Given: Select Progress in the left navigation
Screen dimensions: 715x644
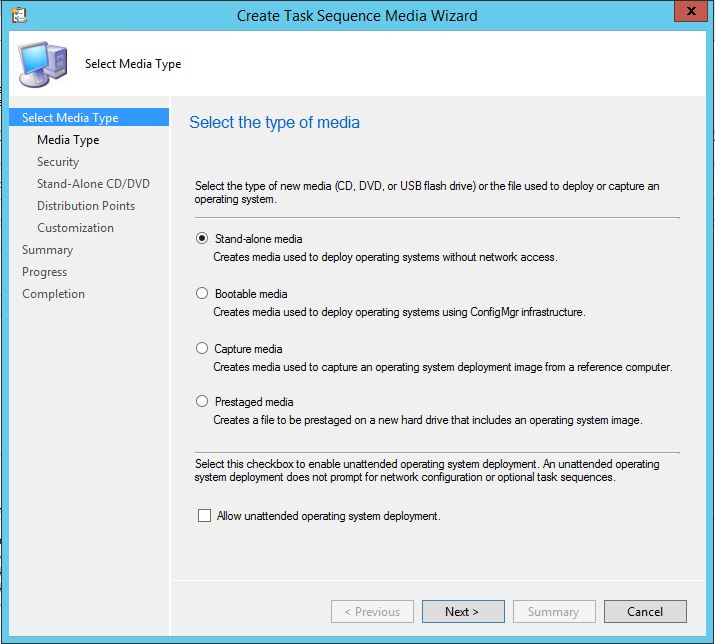Looking at the screenshot, I should click(45, 272).
